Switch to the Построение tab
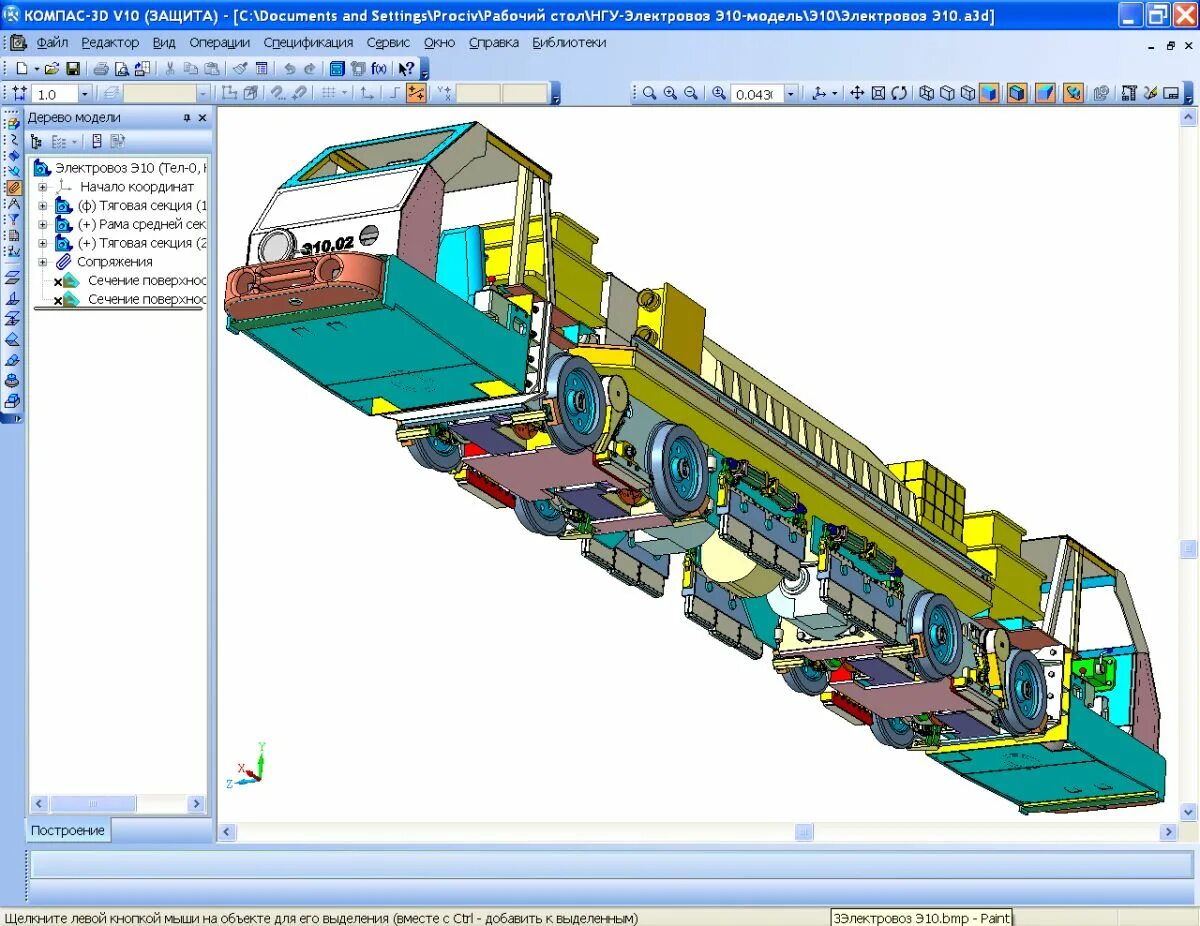 (x=67, y=830)
